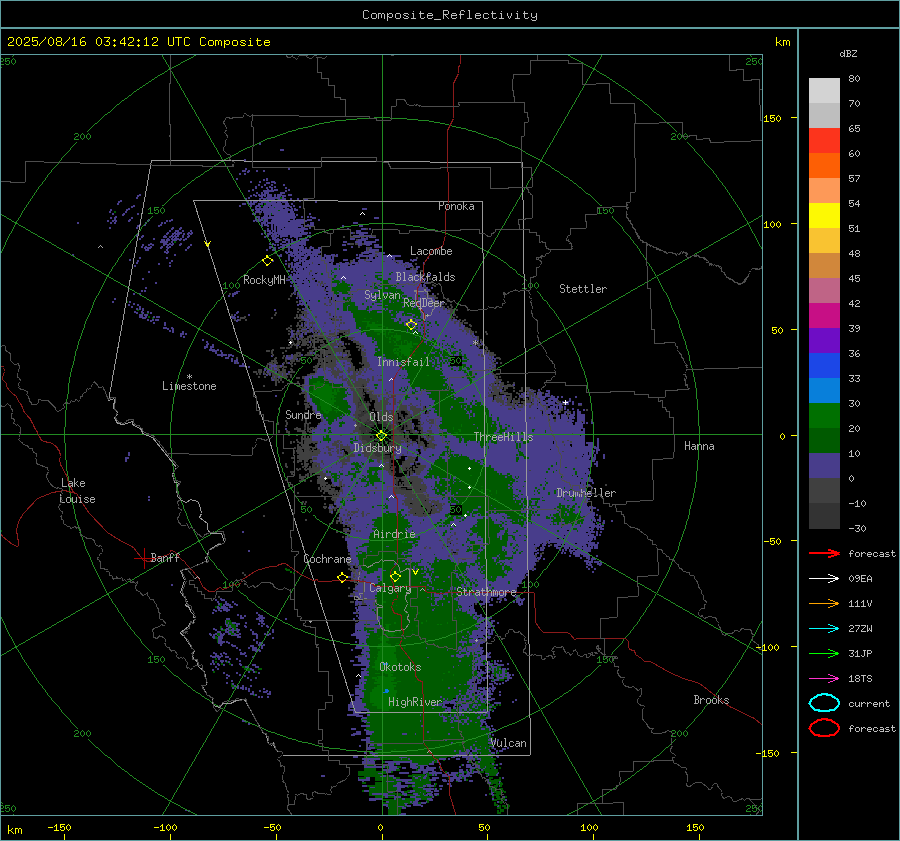Click the bright green 20-30 dBZ swatch
900x841 pixels.
824,415
